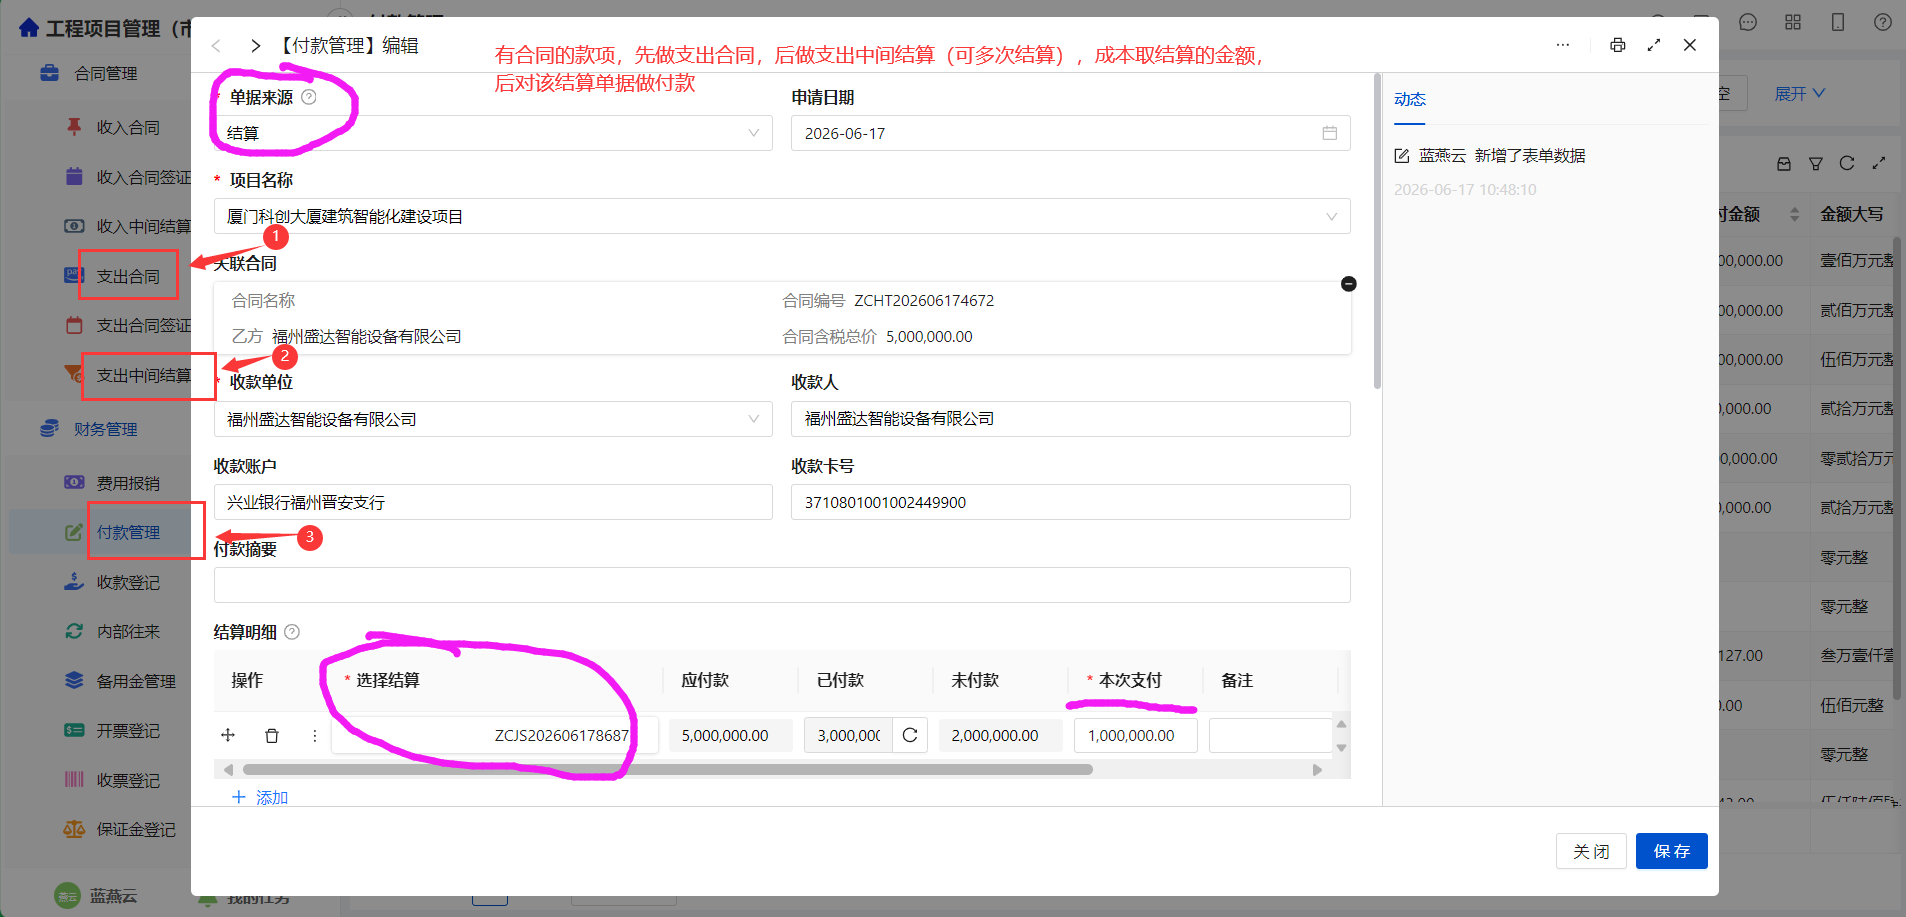This screenshot has width=1906, height=917.
Task: Go to the next record arrow
Action: [255, 46]
